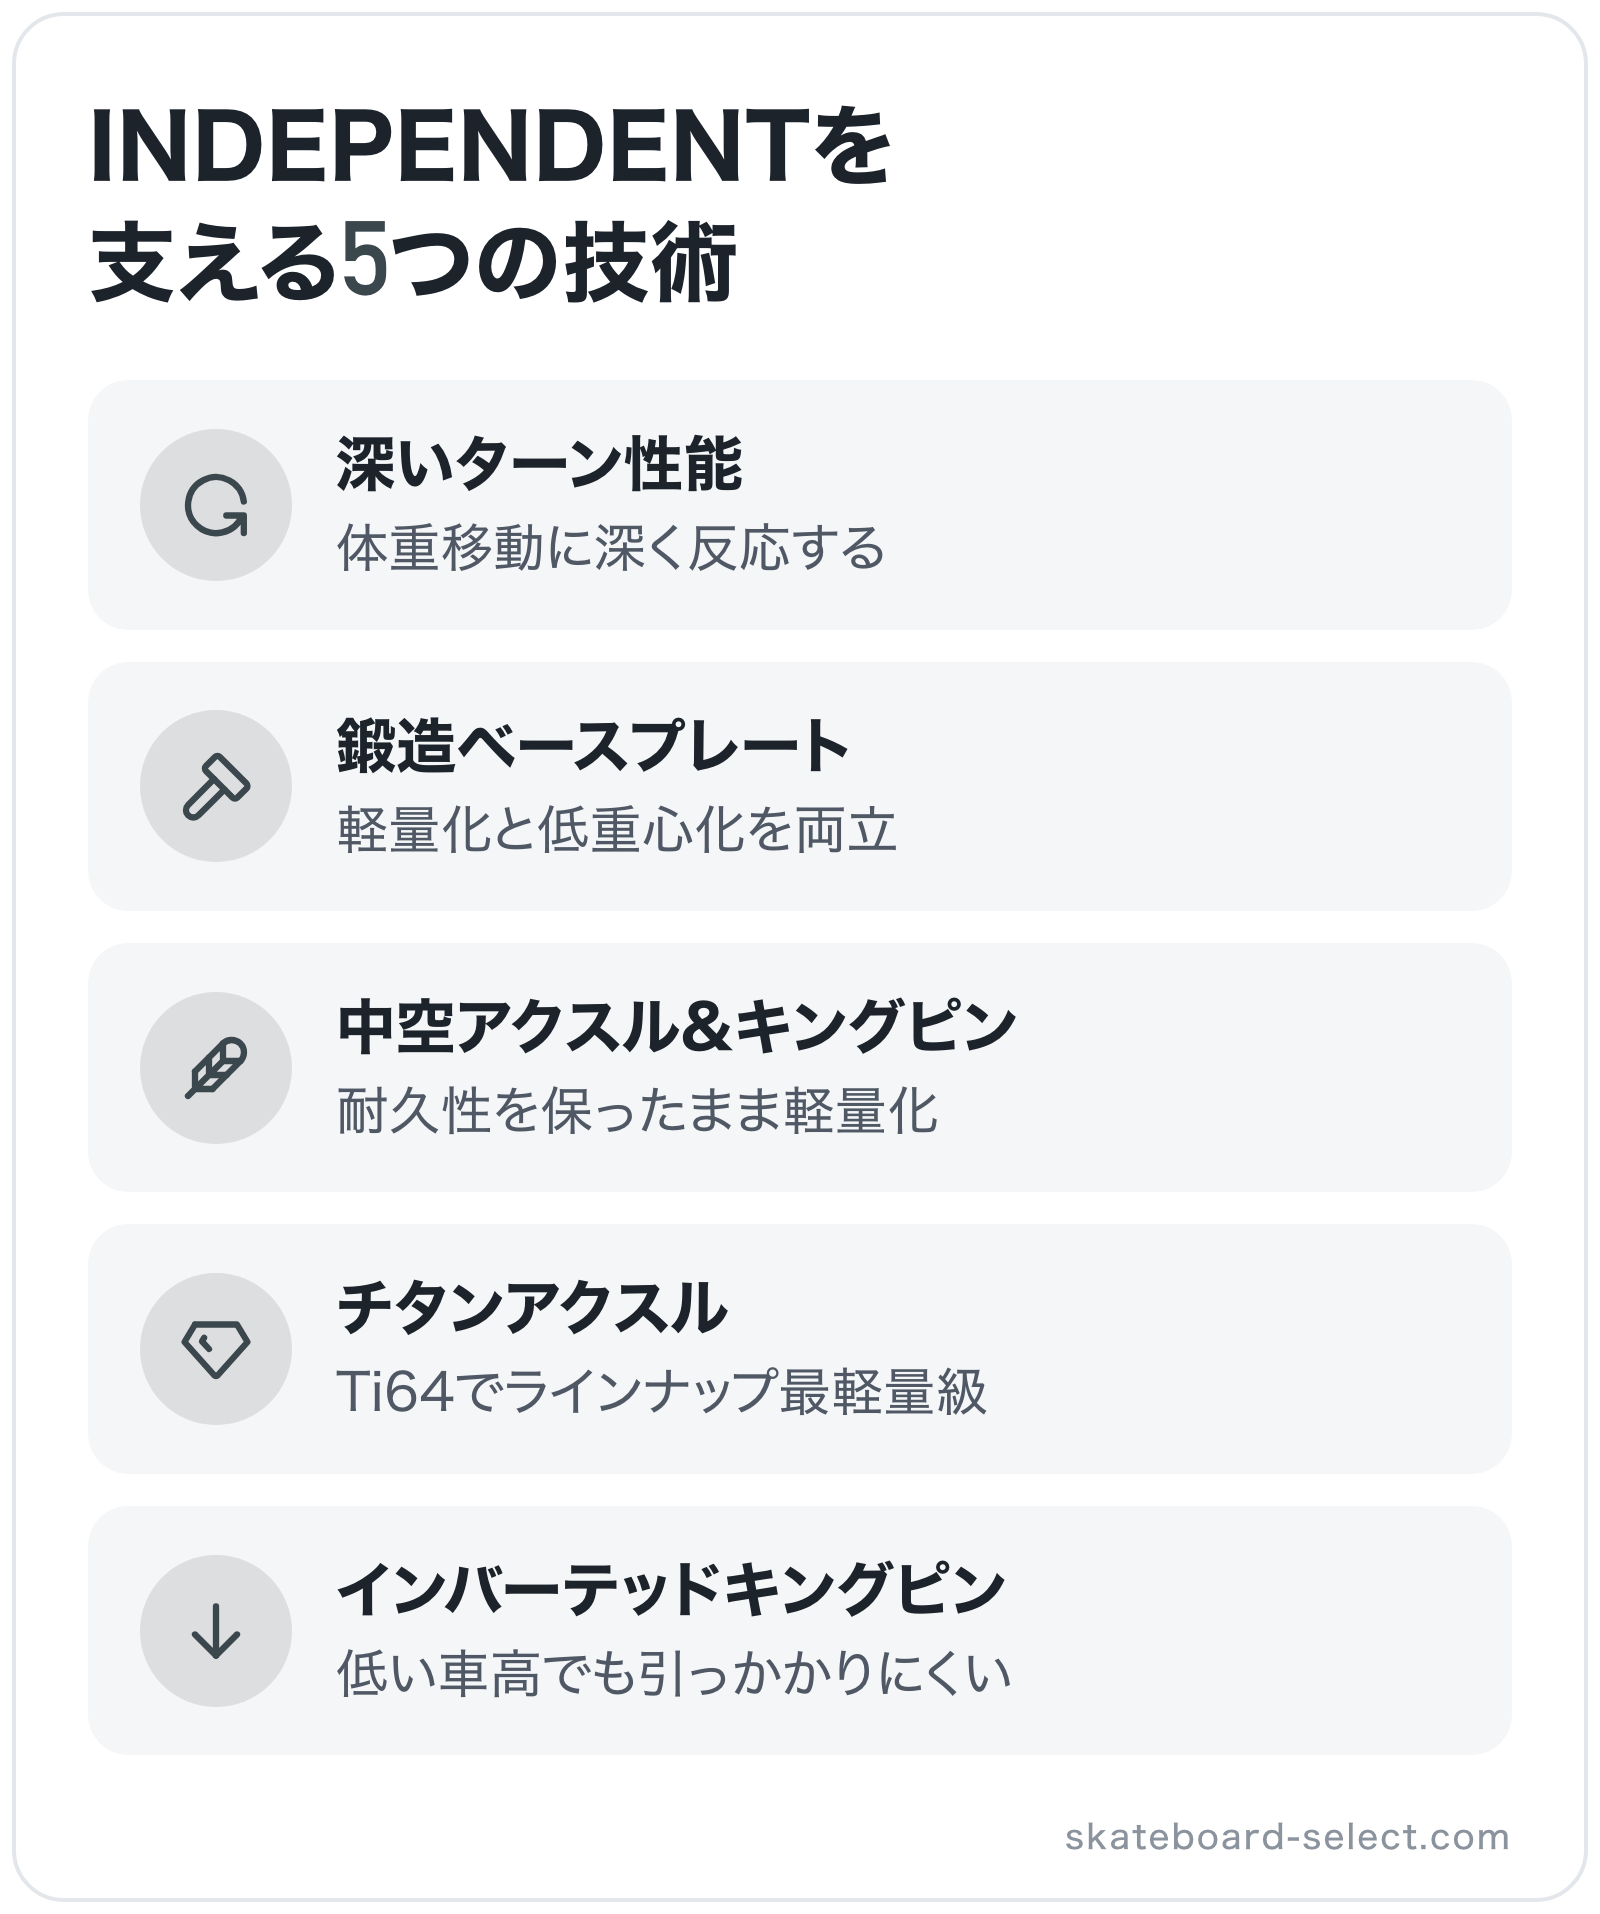The width and height of the screenshot is (1600, 1914).
Task: Click the 低い車高でも引っかかりにくい text
Action: pos(674,1673)
